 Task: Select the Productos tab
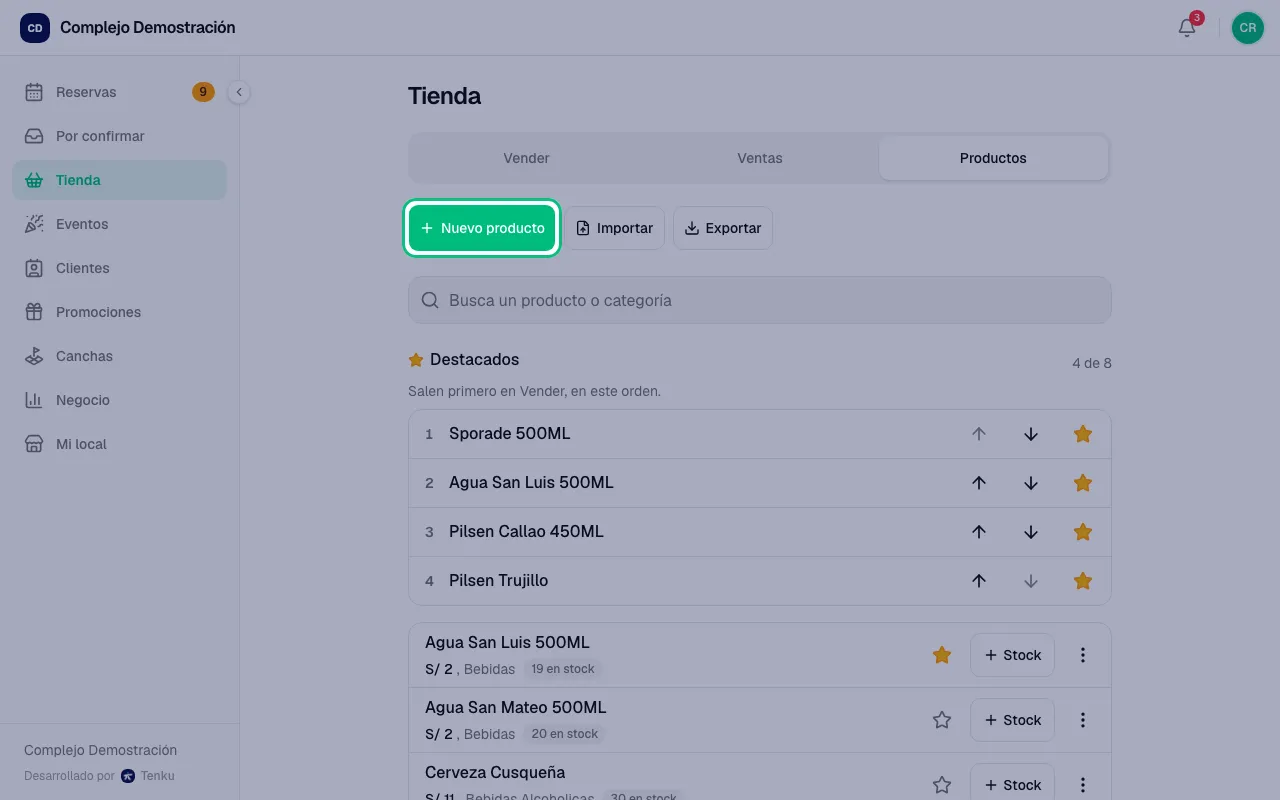coord(993,158)
